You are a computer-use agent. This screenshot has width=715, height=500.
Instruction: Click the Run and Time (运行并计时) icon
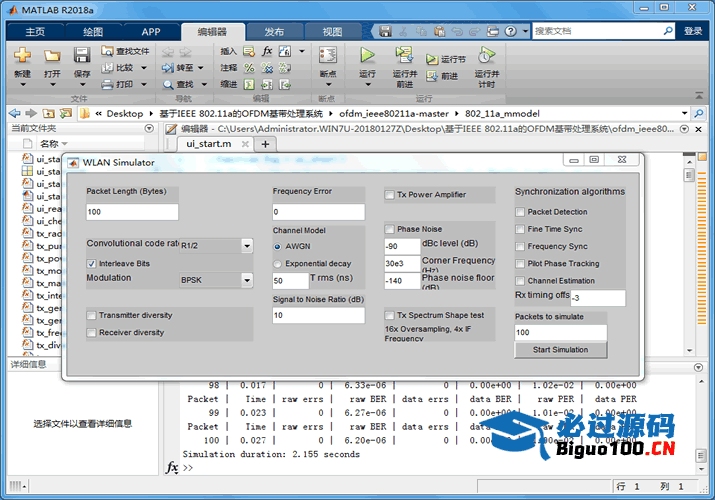[486, 56]
